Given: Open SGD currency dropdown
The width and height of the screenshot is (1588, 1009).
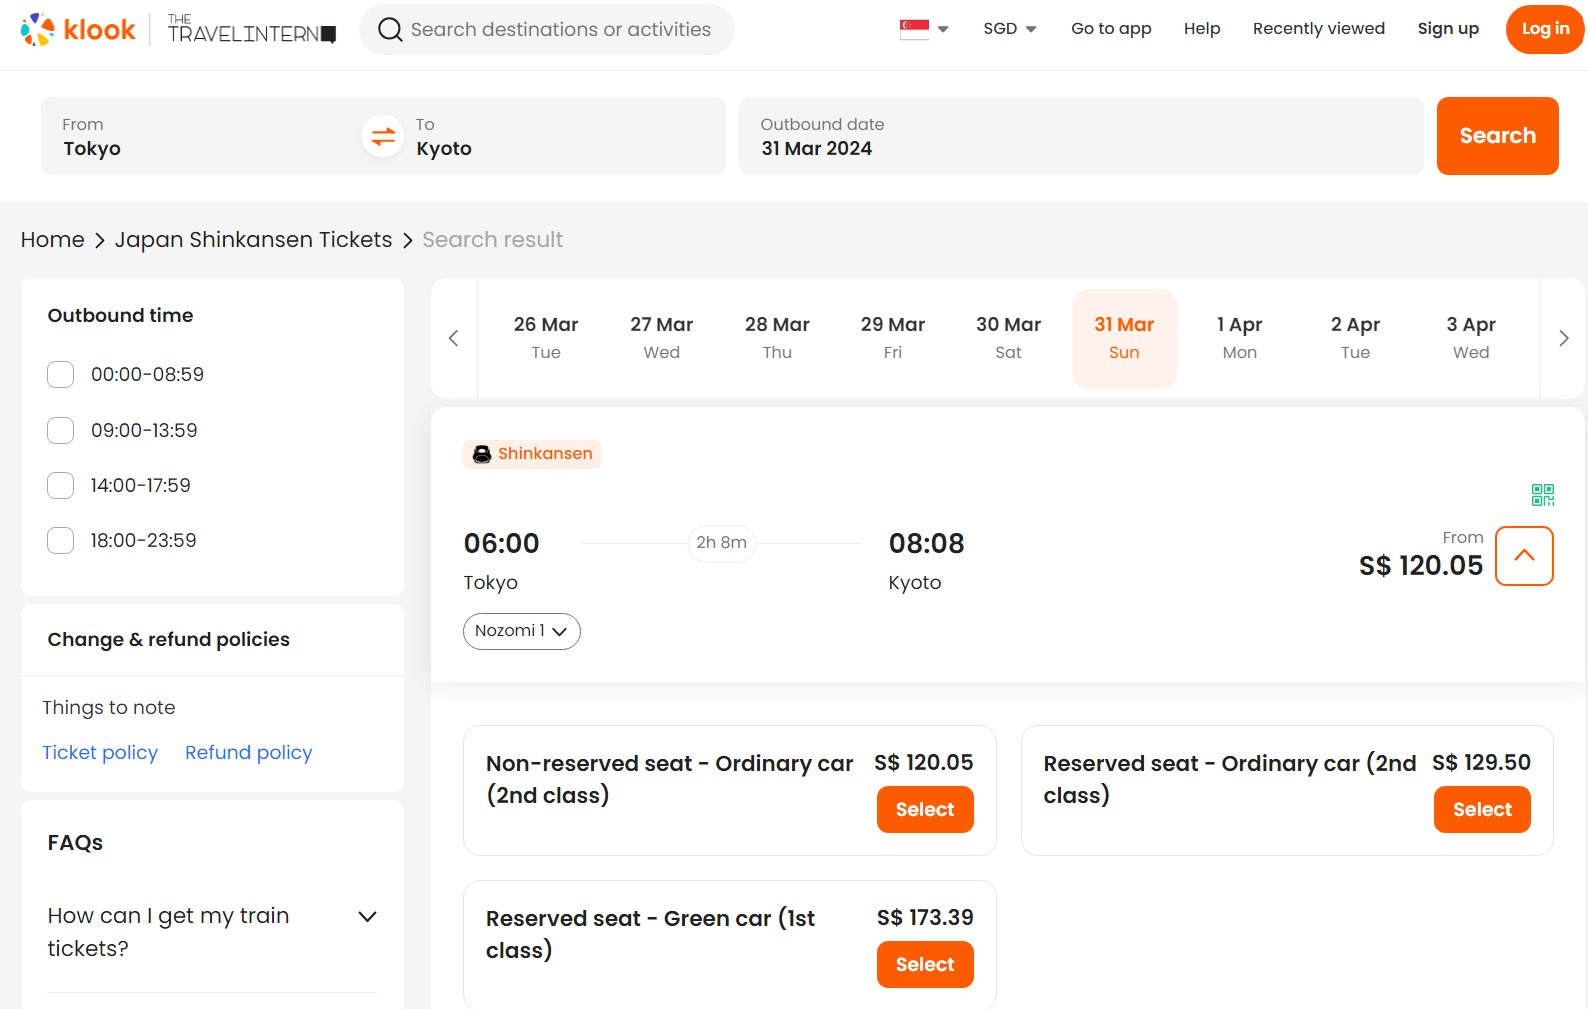Looking at the screenshot, I should coord(1009,29).
